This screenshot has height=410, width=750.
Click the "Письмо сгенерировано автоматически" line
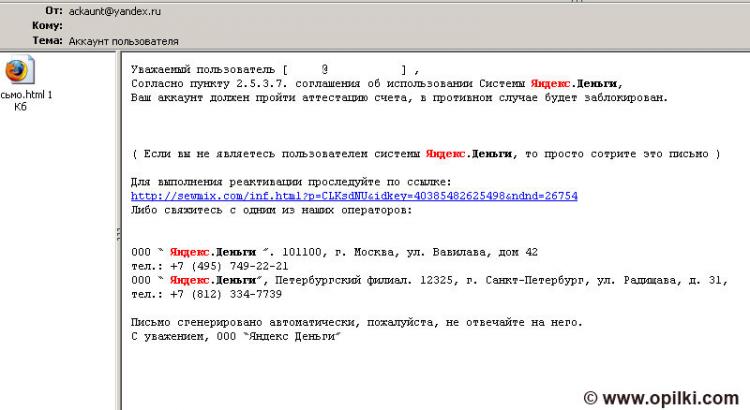[356, 323]
